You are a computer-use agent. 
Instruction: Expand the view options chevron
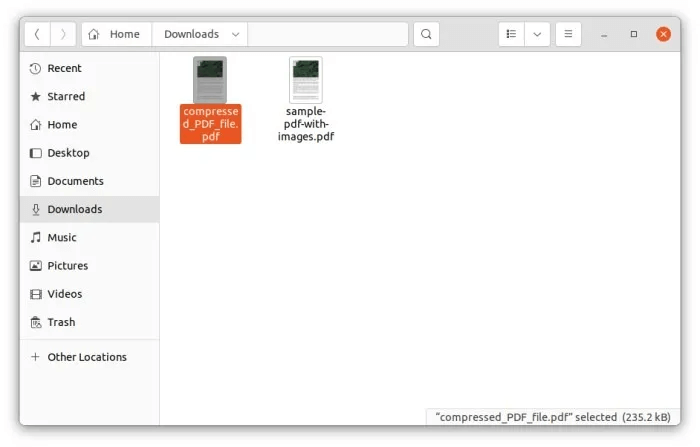point(537,34)
